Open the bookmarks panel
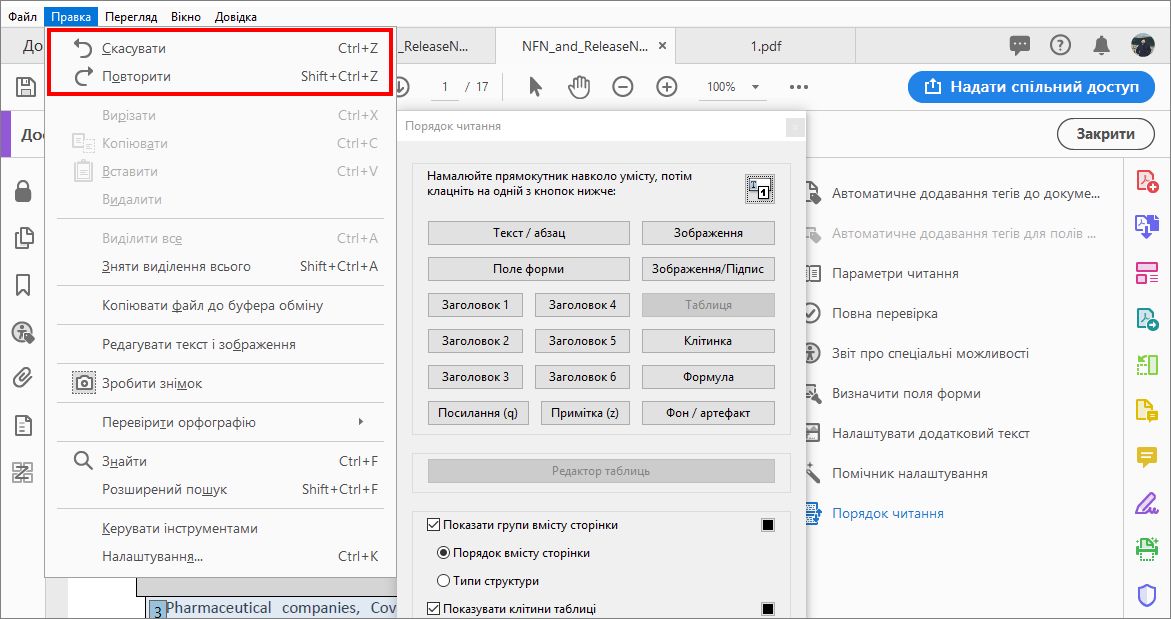 (23, 284)
